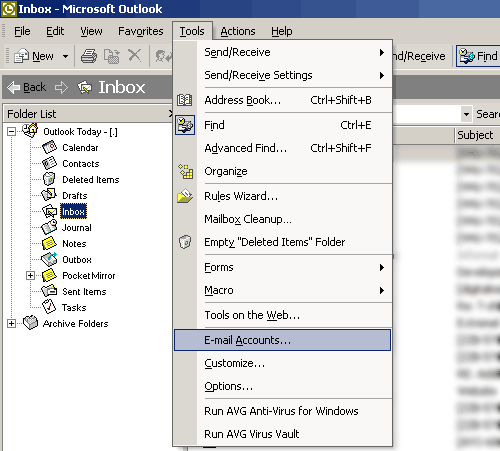Open the Send/Receive Settings submenu

pyautogui.click(x=282, y=75)
